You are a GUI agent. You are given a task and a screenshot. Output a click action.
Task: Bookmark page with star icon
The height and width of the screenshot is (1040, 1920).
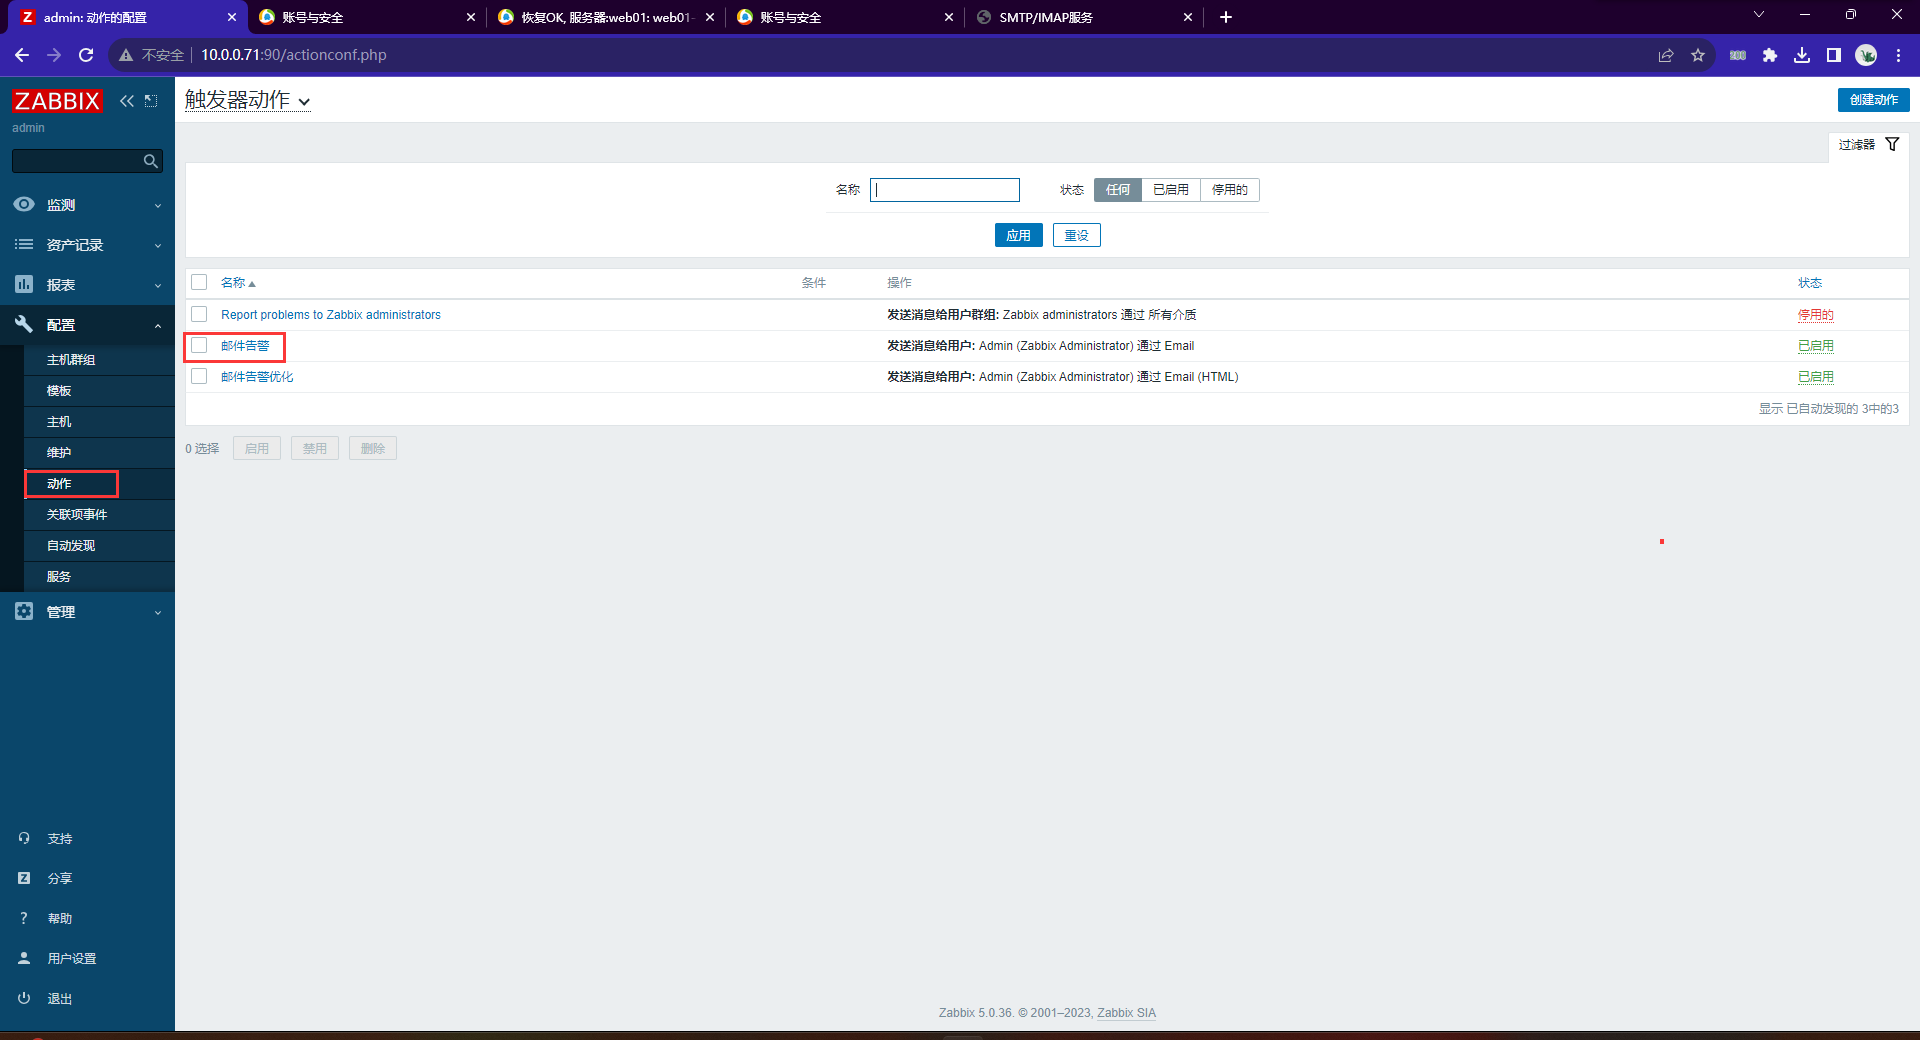point(1698,55)
